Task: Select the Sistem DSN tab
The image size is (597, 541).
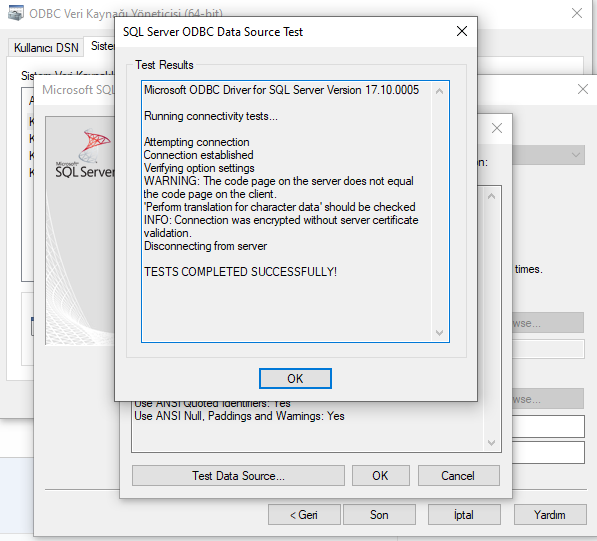Action: (100, 46)
